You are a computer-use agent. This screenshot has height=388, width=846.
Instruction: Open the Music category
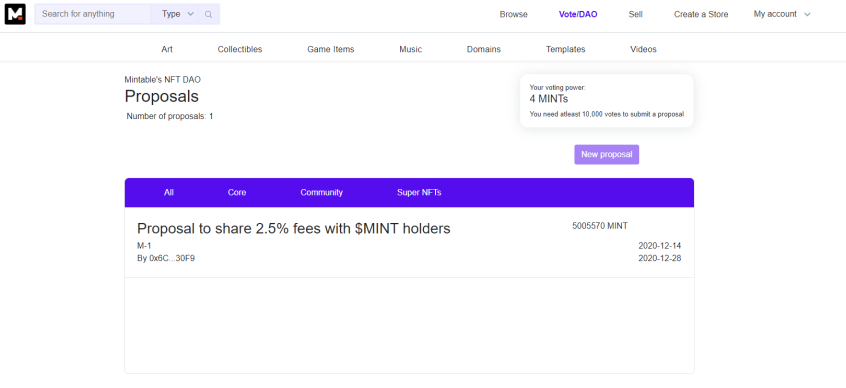[x=411, y=49]
